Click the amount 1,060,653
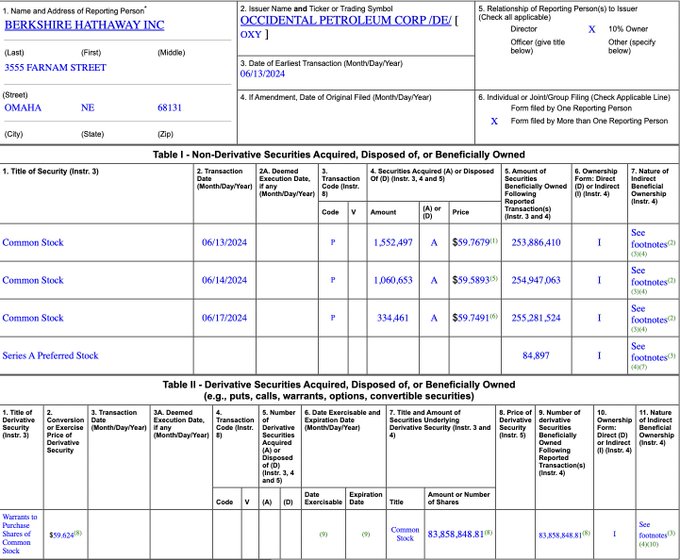Screen dimensions: 680x560 pos(393,280)
